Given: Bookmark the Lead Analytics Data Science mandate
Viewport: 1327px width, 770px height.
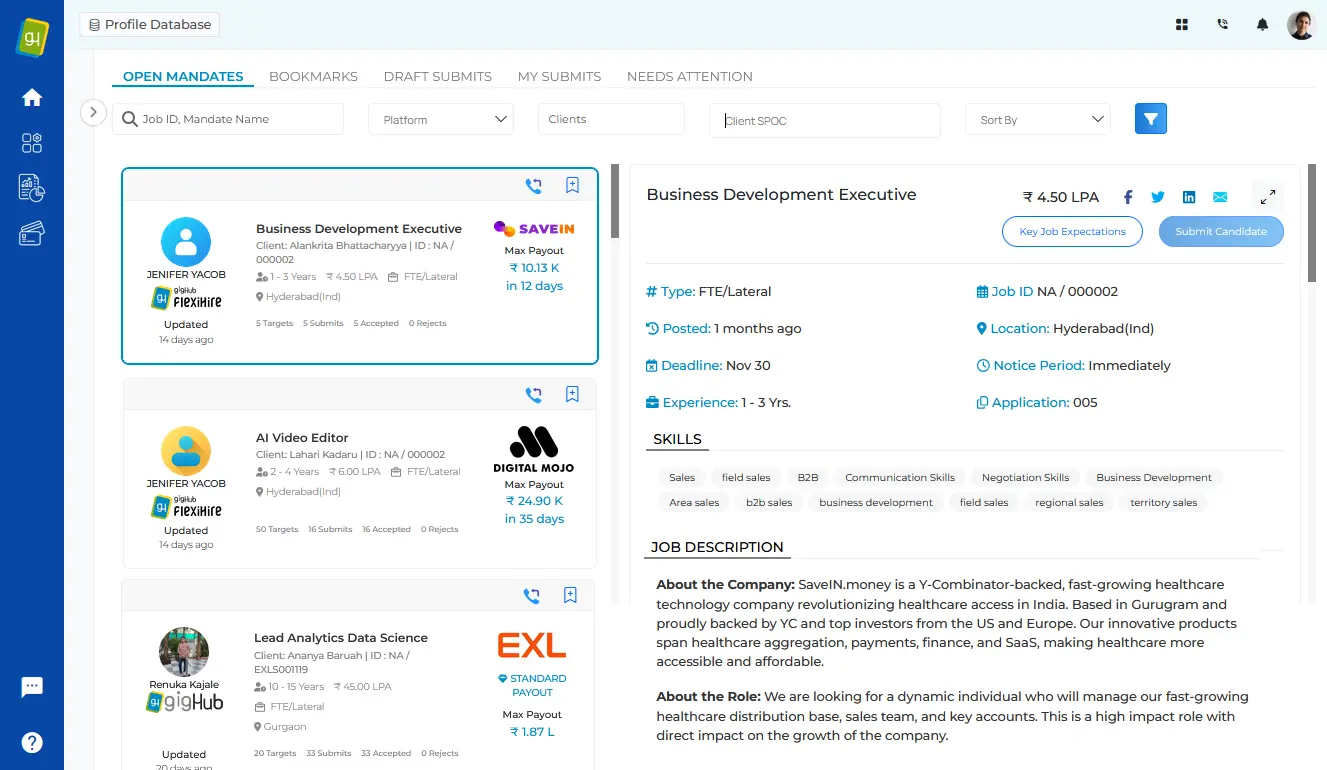Looking at the screenshot, I should pyautogui.click(x=570, y=595).
